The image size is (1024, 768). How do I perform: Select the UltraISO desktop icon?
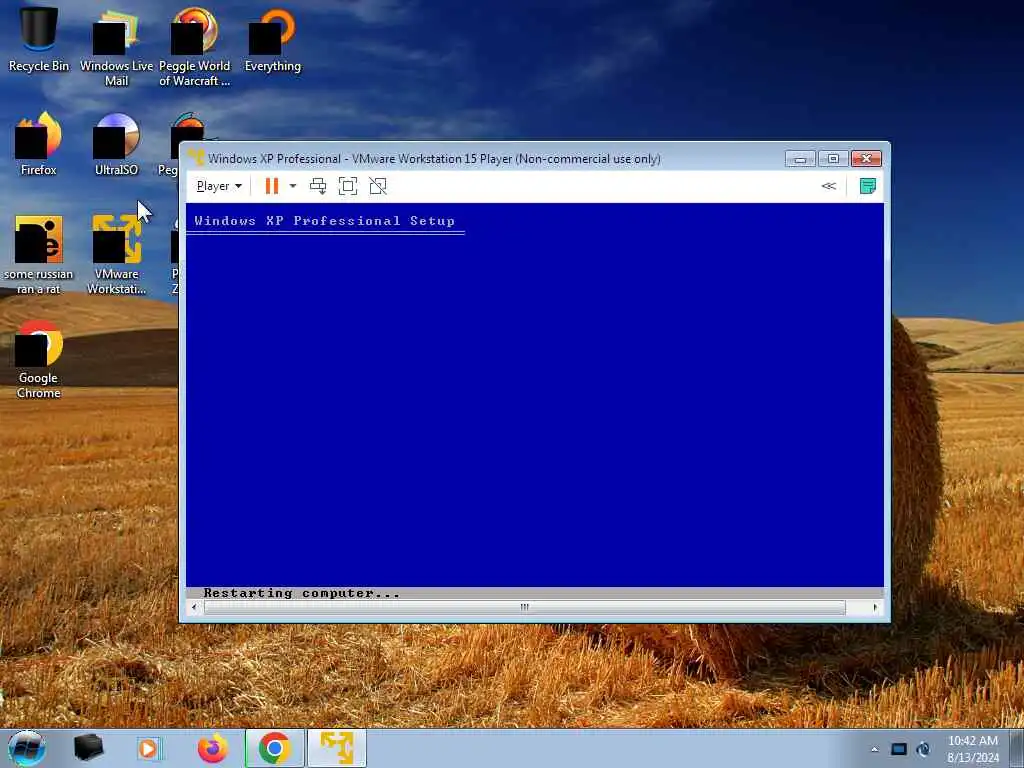coord(116,144)
